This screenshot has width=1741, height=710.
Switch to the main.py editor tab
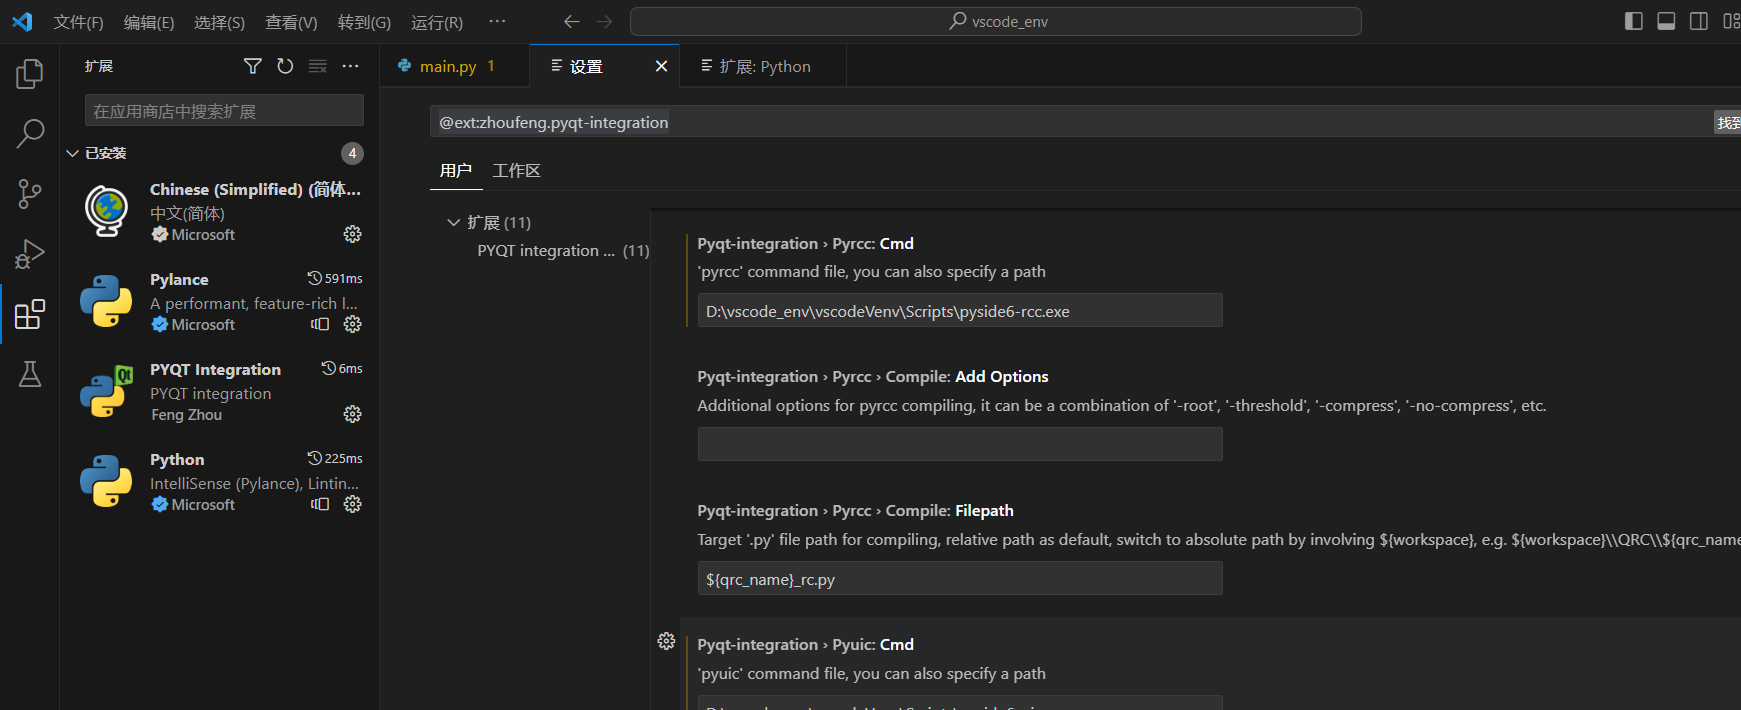[447, 66]
